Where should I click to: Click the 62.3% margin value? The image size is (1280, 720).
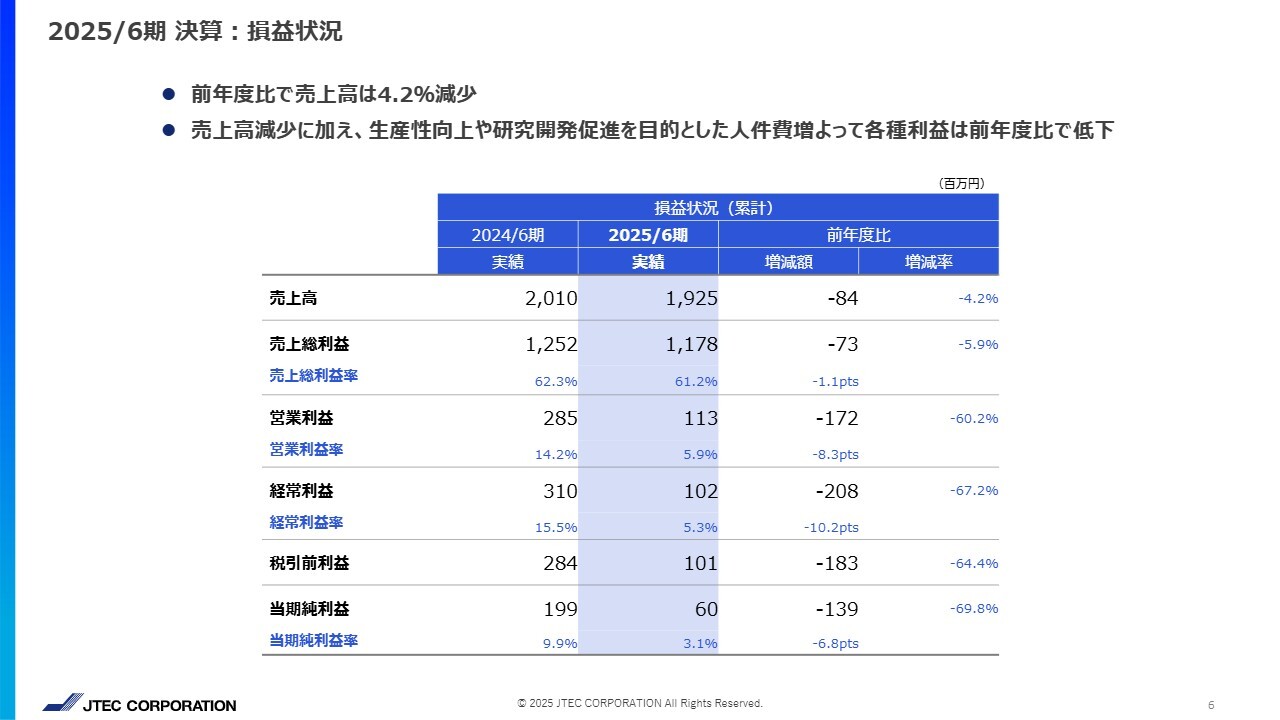click(556, 381)
